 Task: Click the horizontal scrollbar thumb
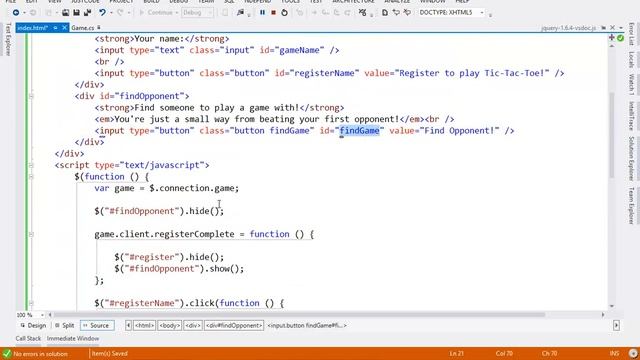click(x=299, y=315)
